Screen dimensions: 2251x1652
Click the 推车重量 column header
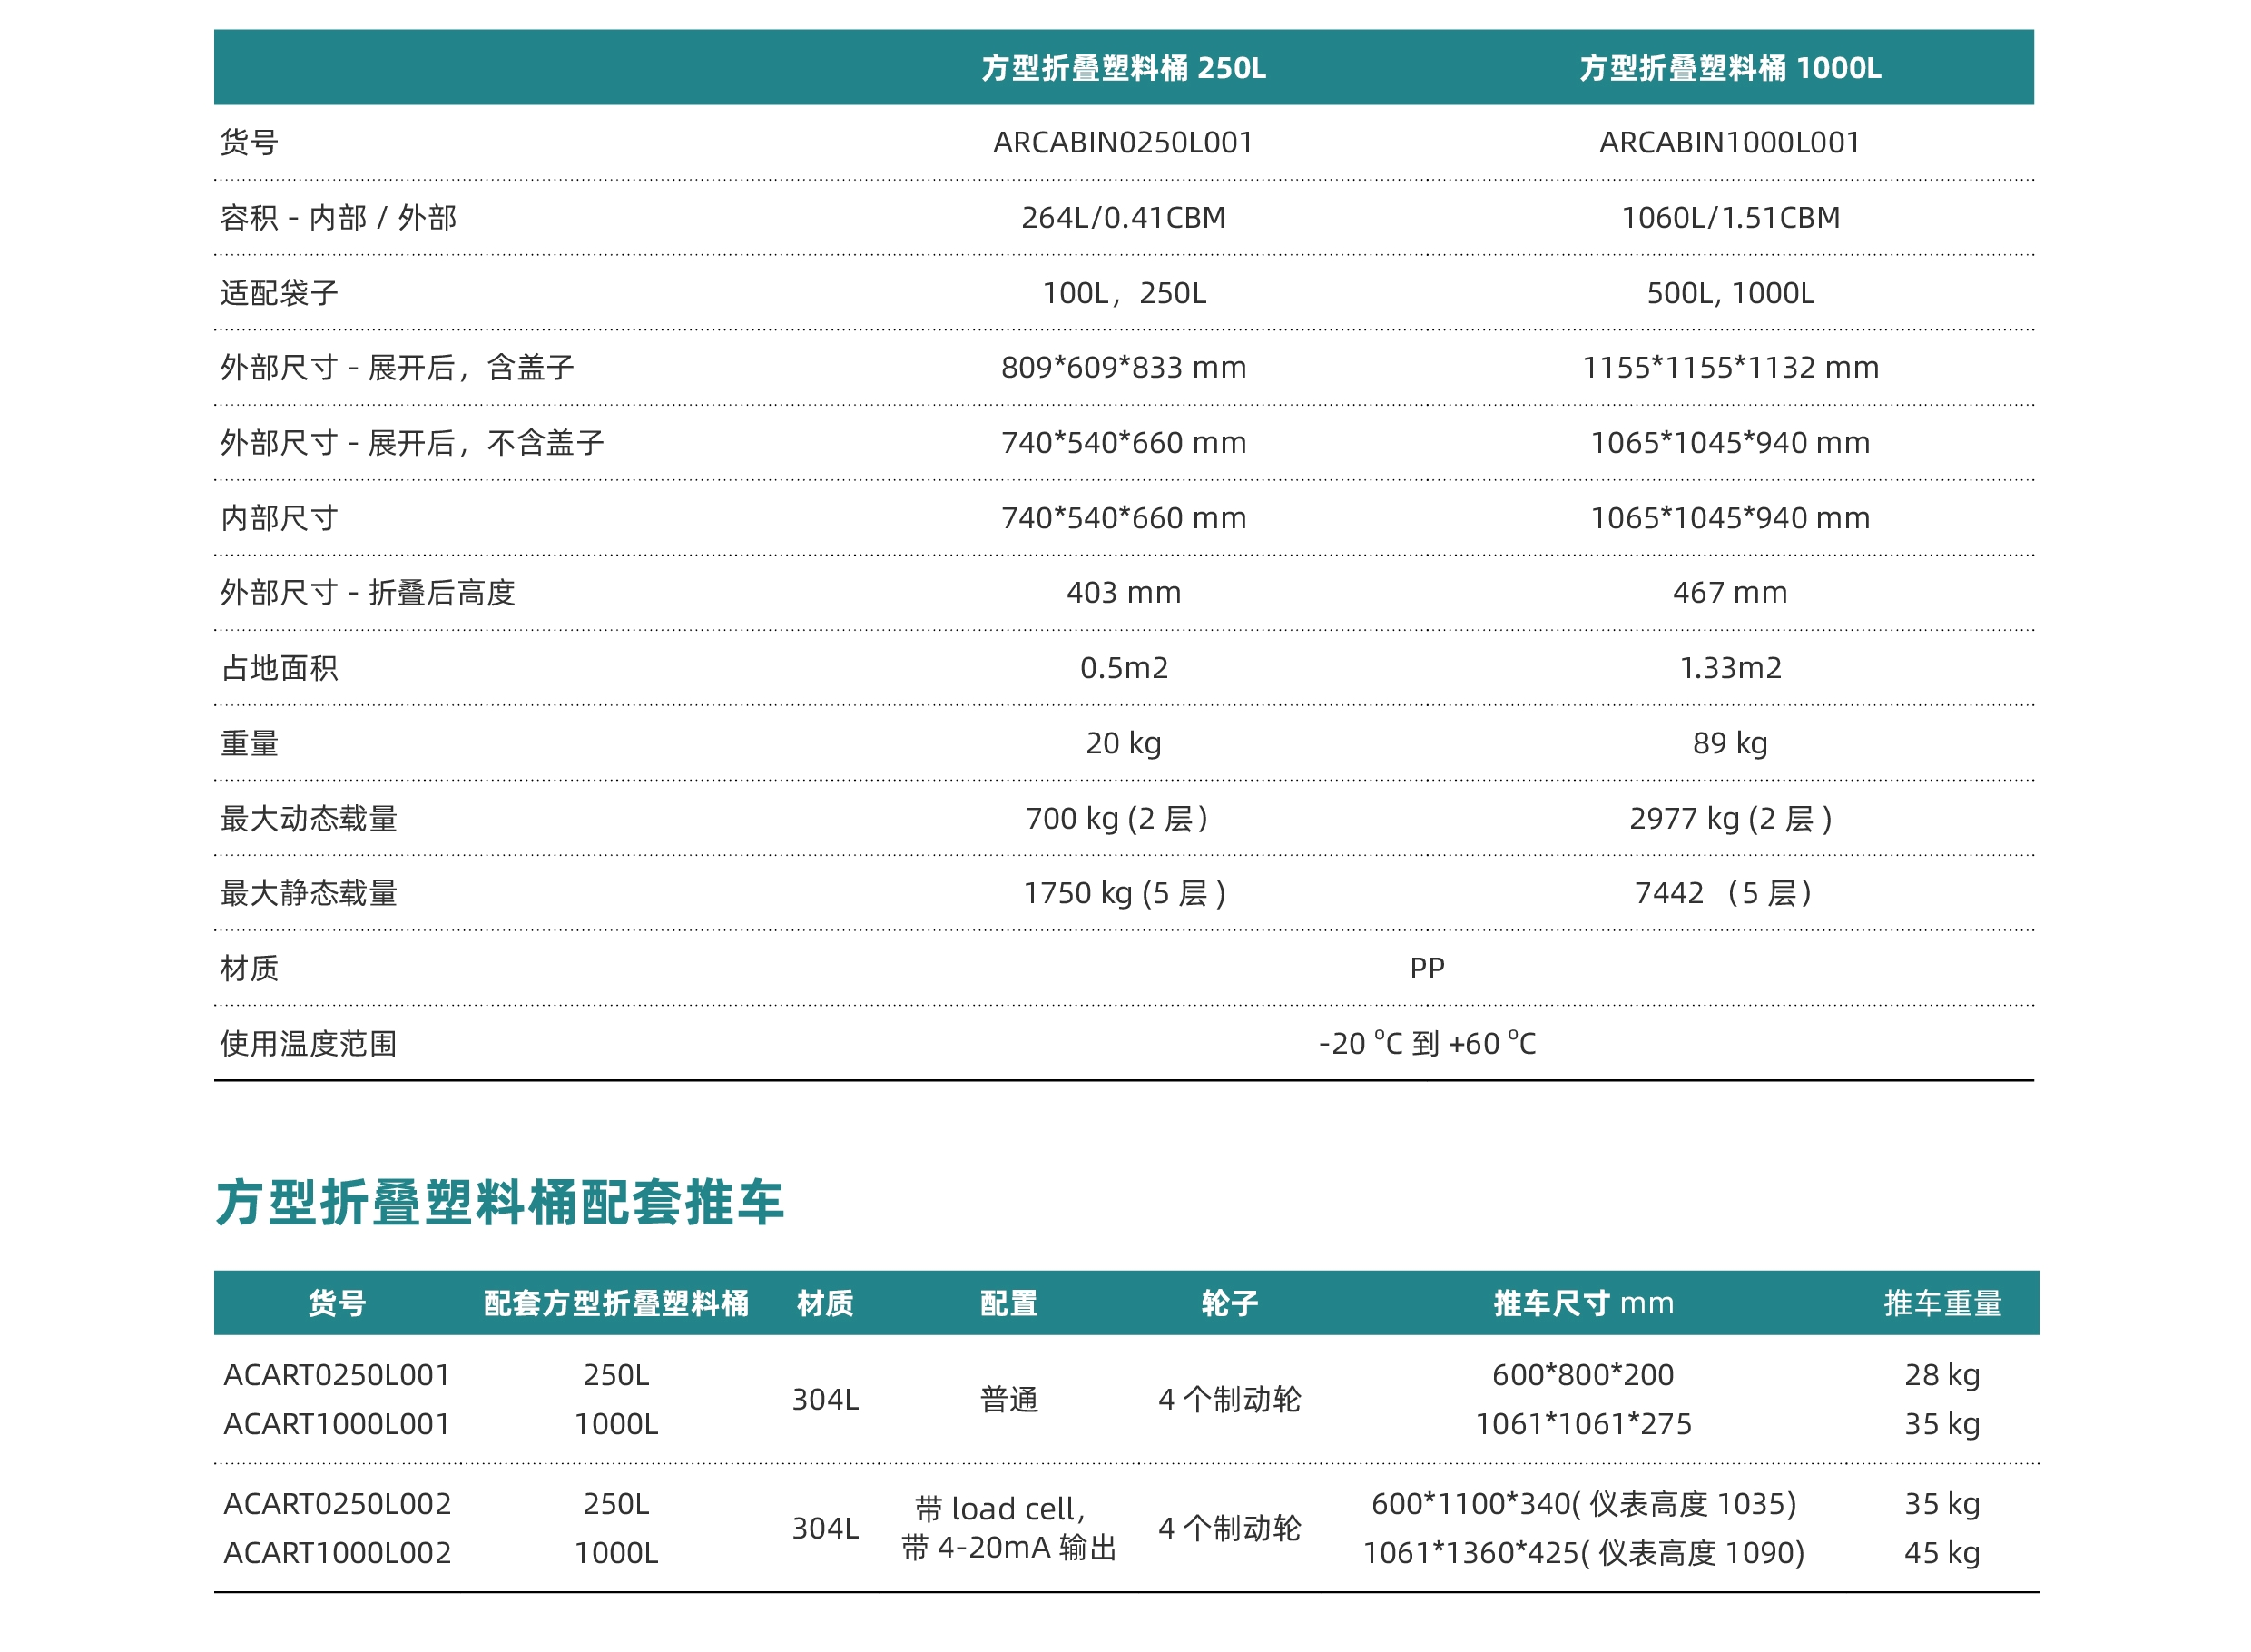pyautogui.click(x=1941, y=1303)
